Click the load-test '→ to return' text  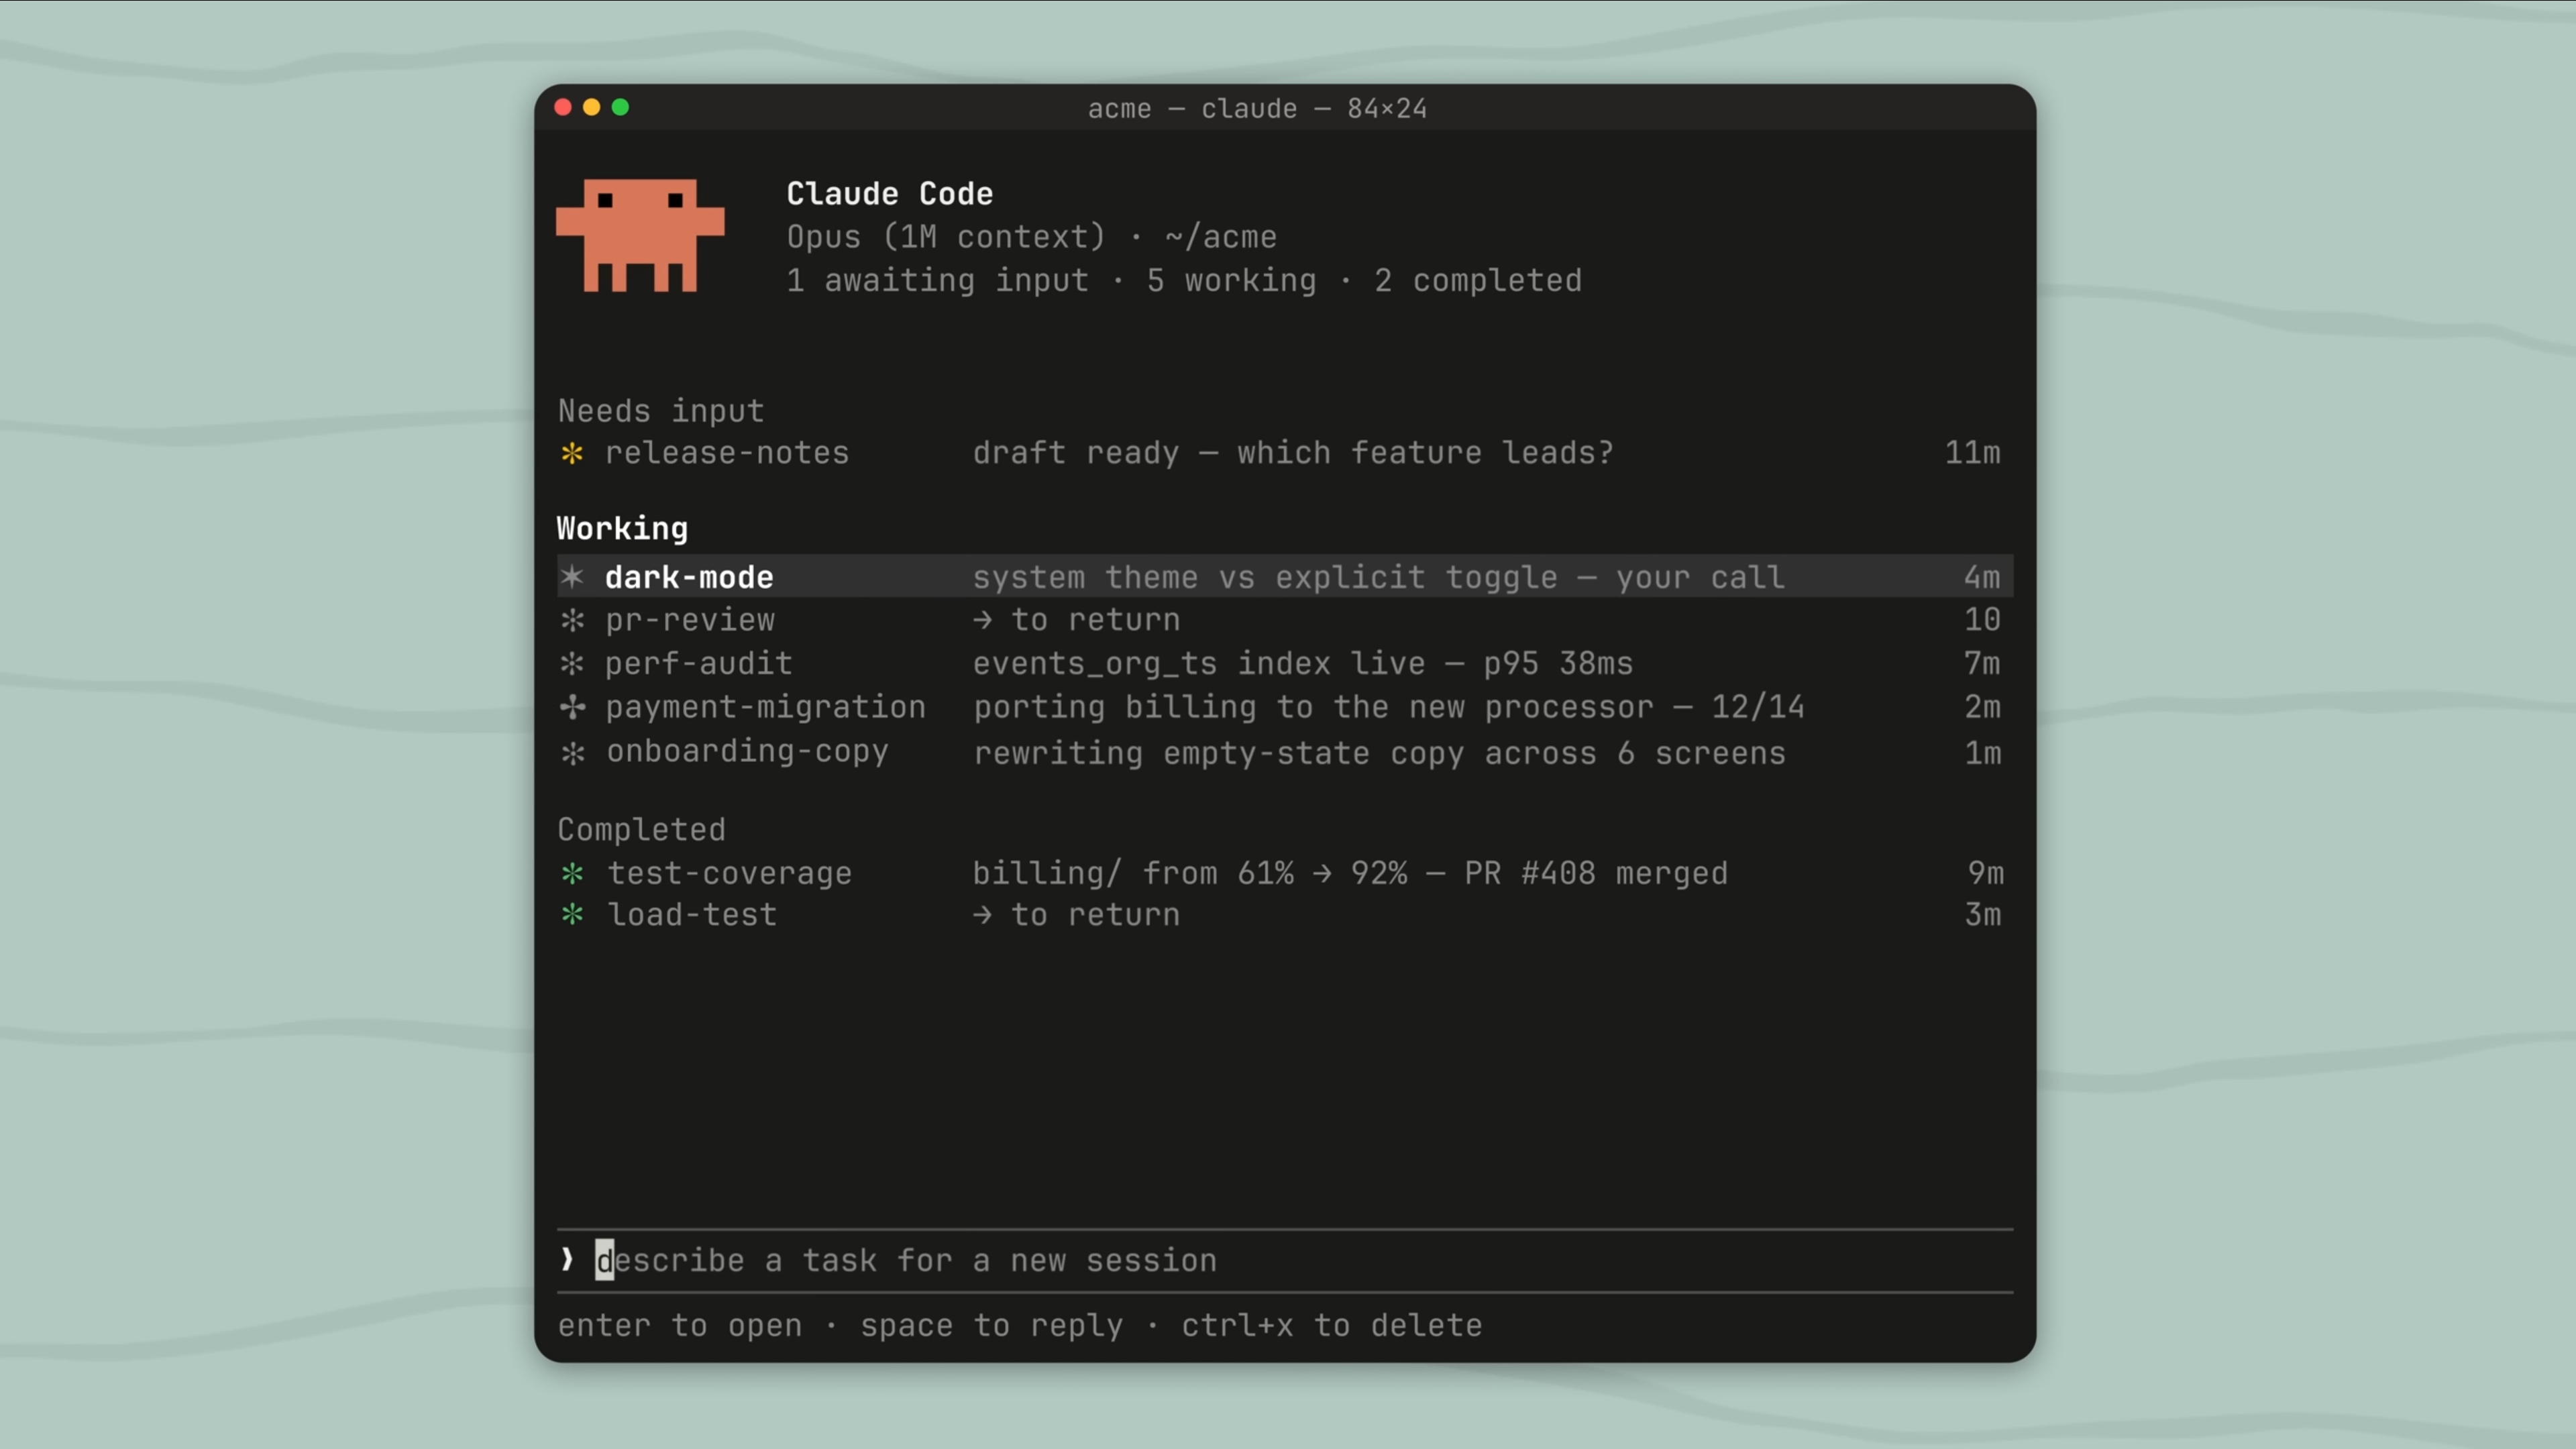click(1076, 914)
